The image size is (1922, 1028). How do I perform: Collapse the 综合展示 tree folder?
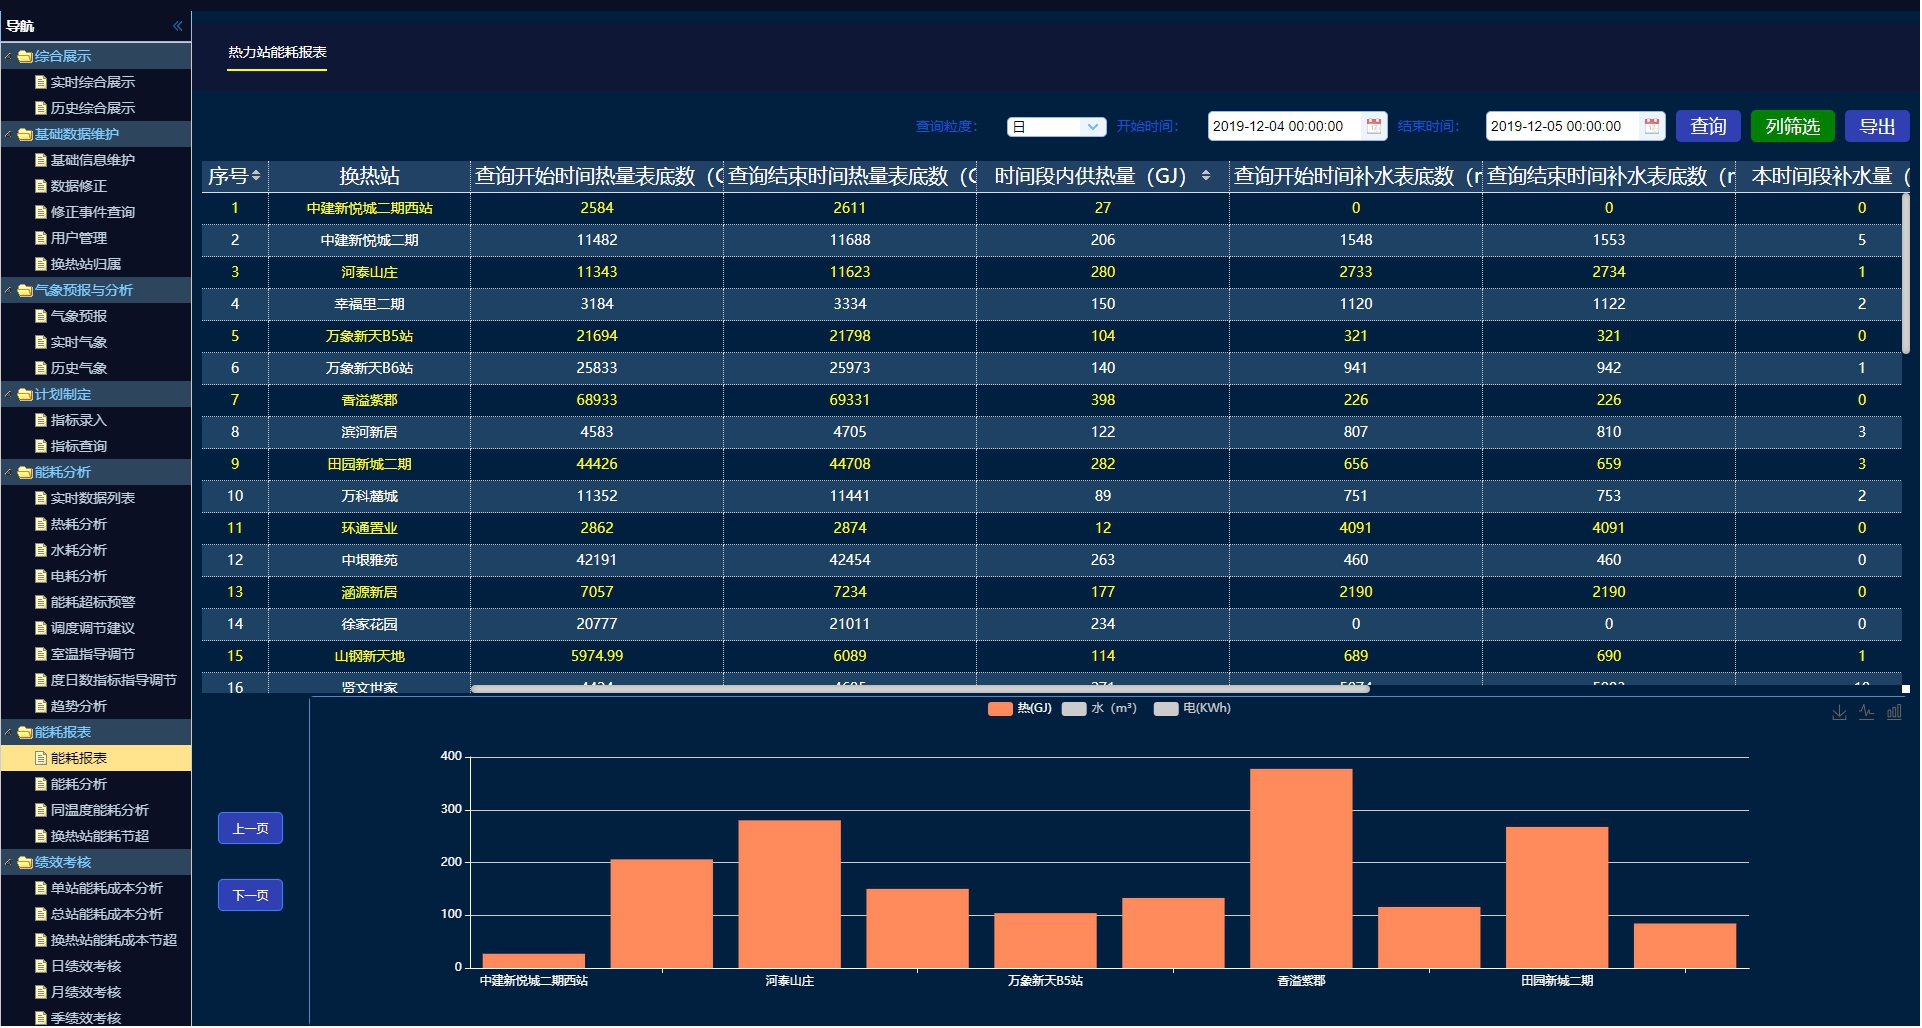8,57
